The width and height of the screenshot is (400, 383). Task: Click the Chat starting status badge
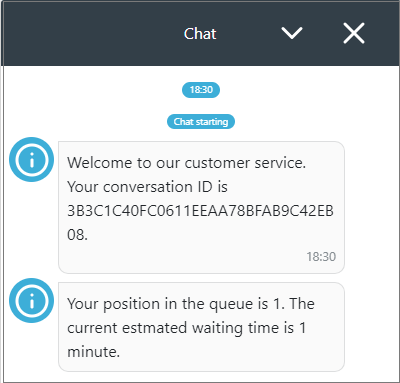(201, 122)
